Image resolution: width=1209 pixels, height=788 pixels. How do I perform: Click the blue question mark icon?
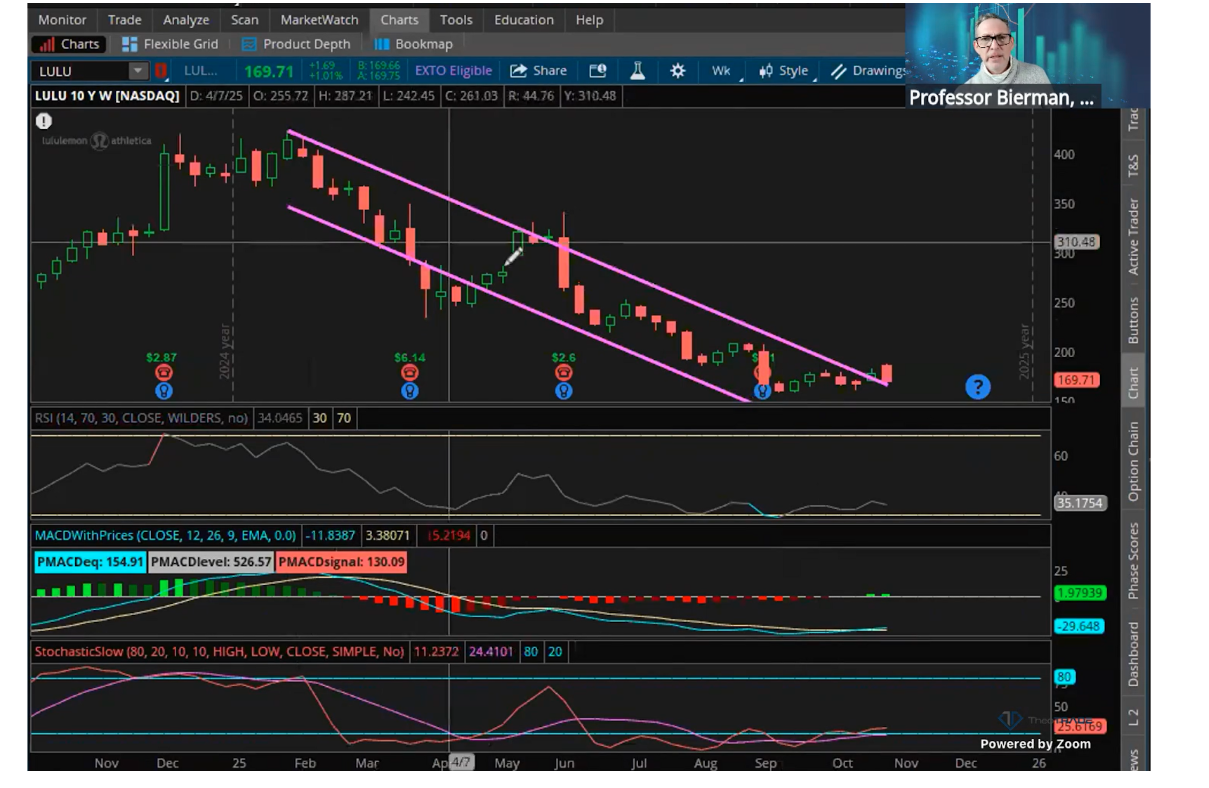(x=977, y=387)
